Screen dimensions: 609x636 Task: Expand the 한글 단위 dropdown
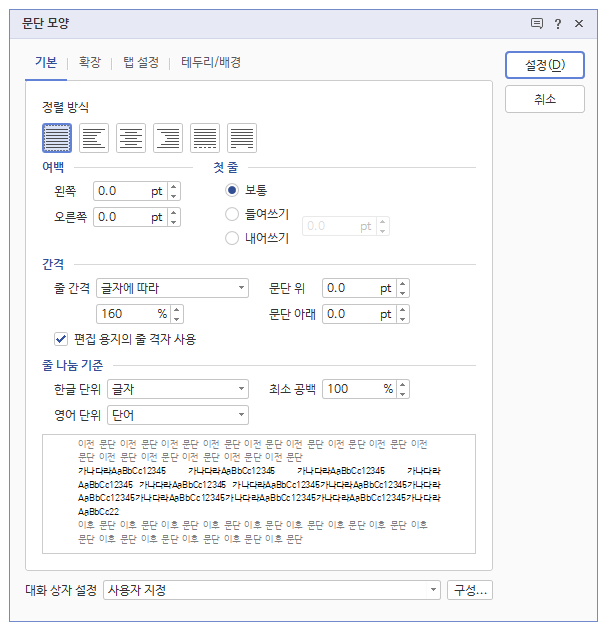pyautogui.click(x=178, y=389)
